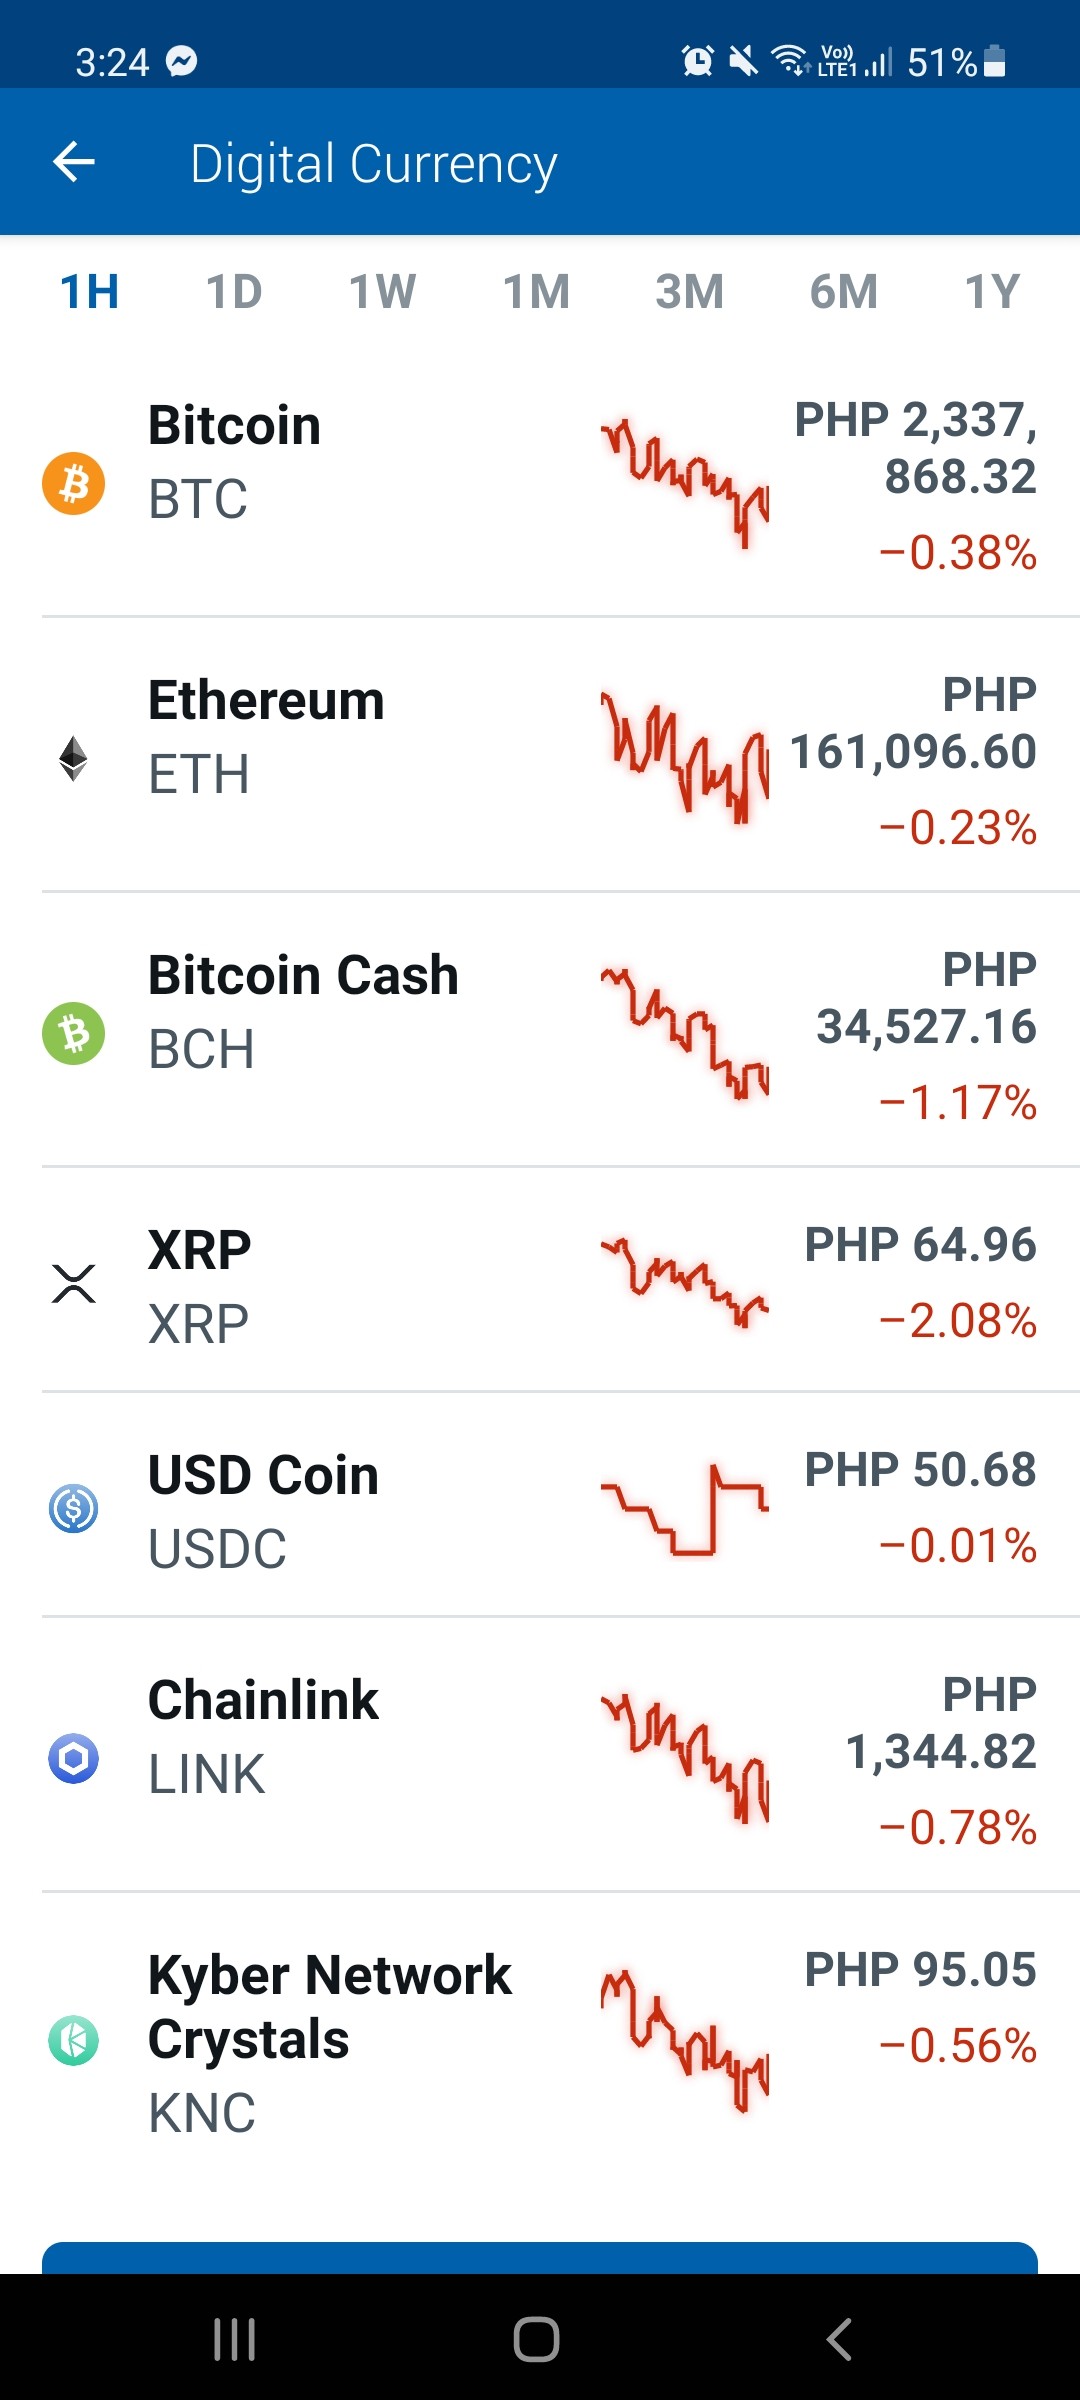The image size is (1080, 2400).
Task: Tap the Kyber Network Crystals icon
Action: click(73, 2040)
